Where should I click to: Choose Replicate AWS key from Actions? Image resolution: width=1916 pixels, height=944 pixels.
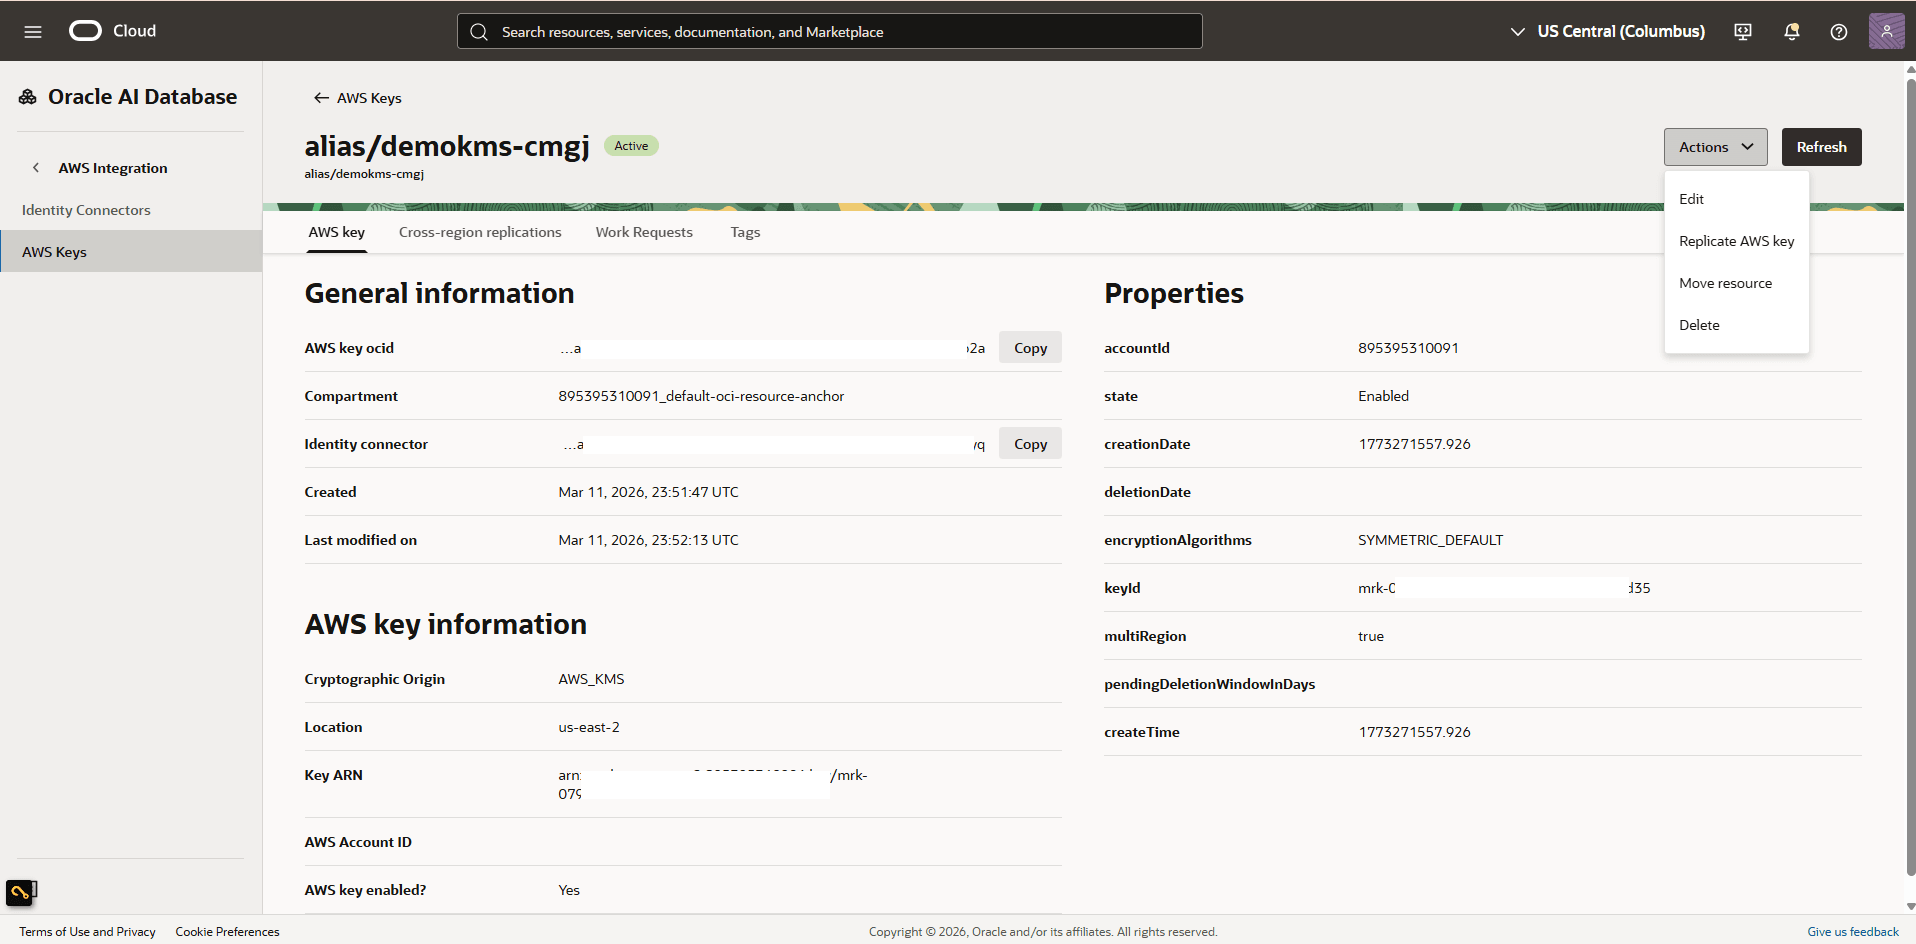[x=1736, y=241]
